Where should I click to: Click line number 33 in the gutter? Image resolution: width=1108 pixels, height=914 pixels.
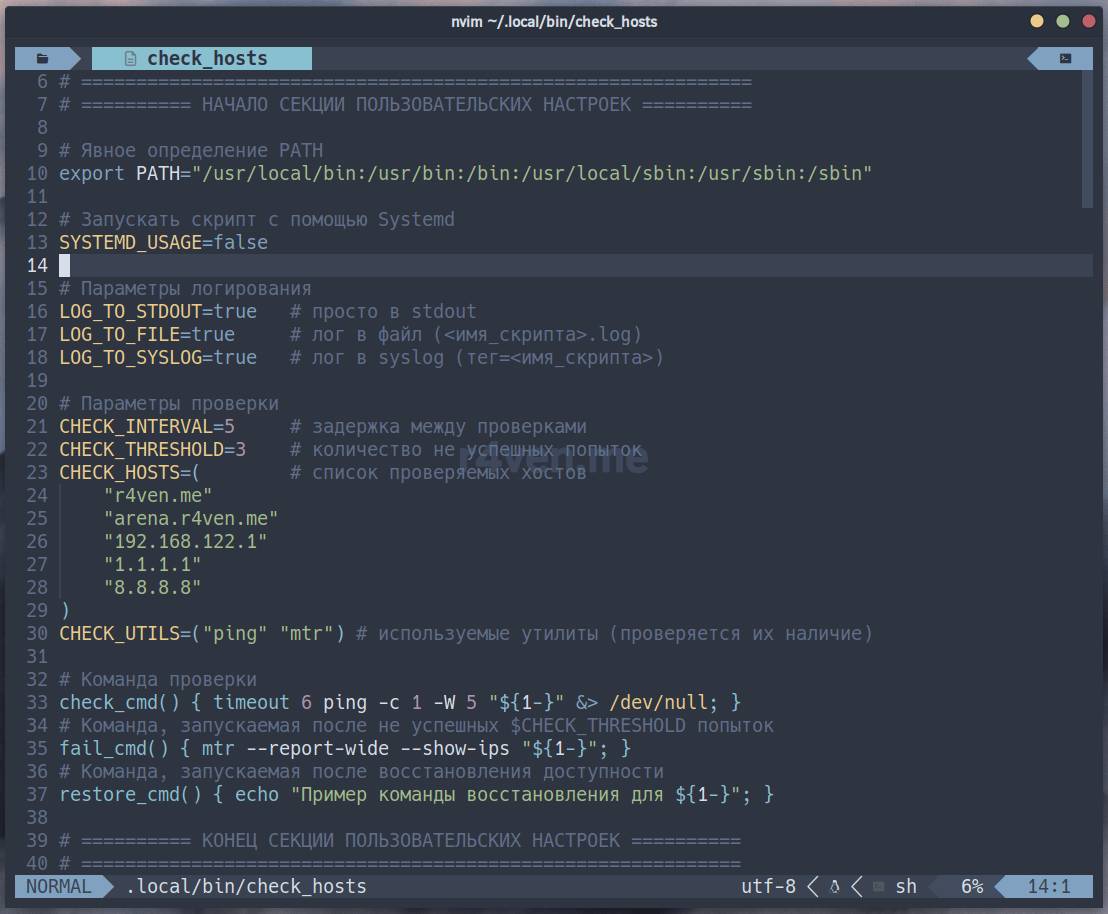37,703
